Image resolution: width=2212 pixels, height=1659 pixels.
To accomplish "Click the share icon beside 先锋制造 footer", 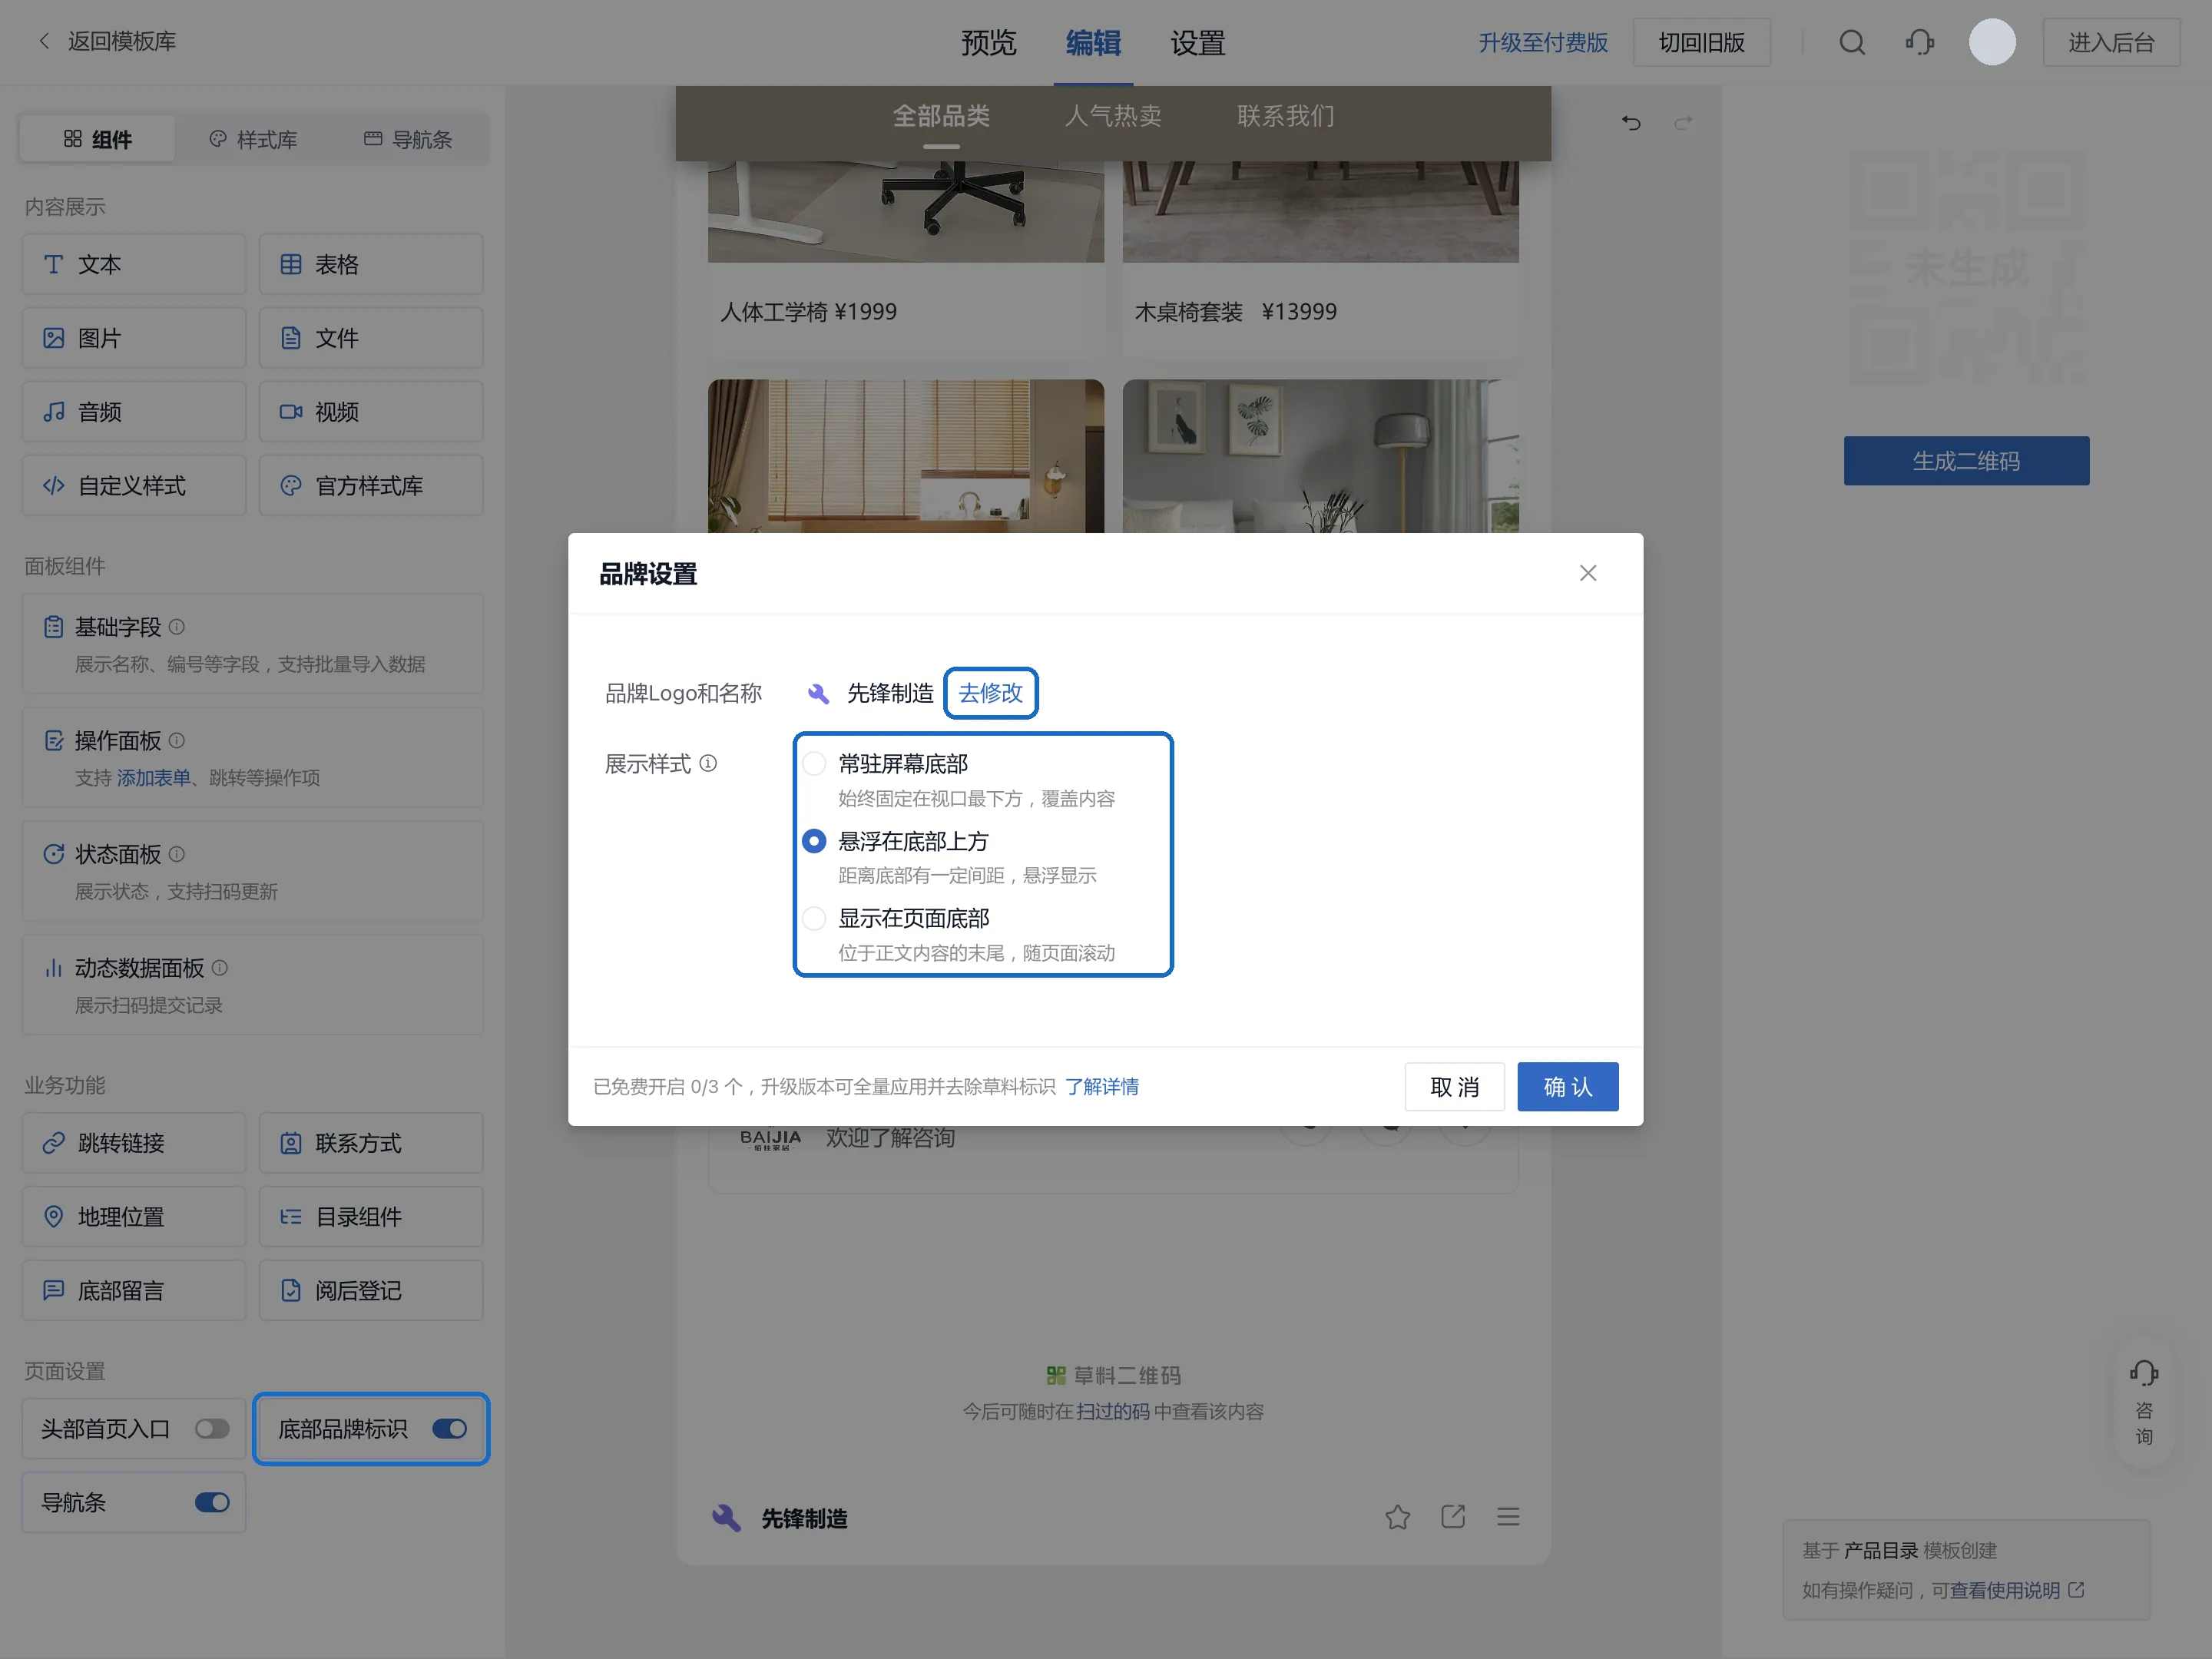I will point(1453,1517).
